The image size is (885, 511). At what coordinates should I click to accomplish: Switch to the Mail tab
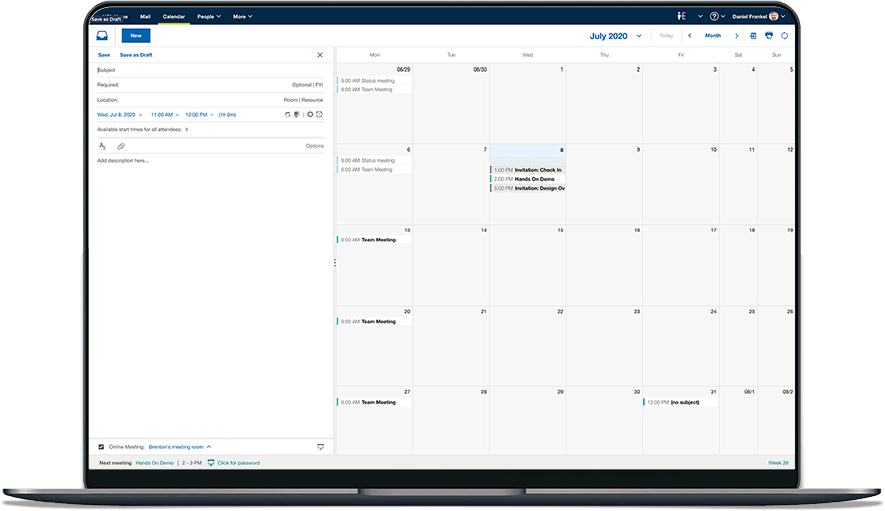click(145, 16)
